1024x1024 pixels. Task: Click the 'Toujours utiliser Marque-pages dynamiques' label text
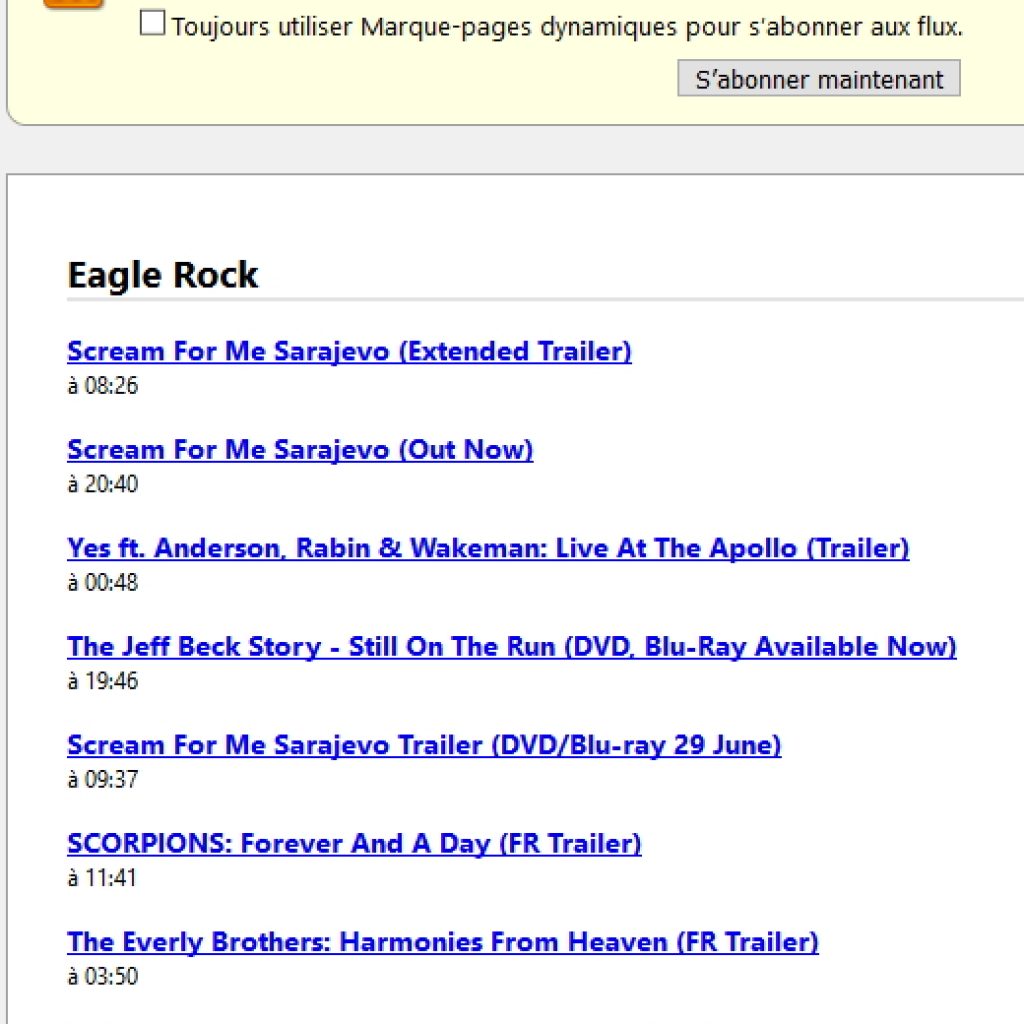pyautogui.click(x=567, y=27)
